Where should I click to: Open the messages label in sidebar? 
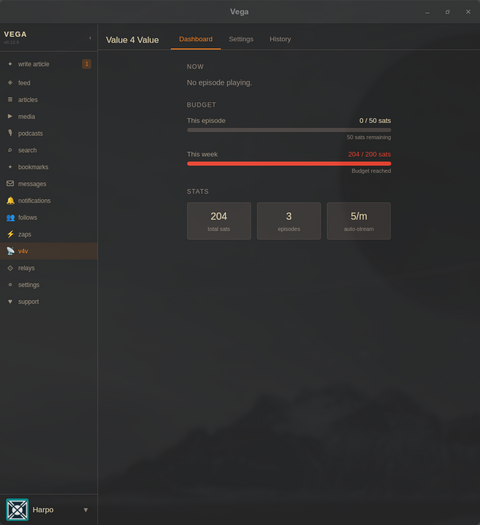pyautogui.click(x=32, y=184)
